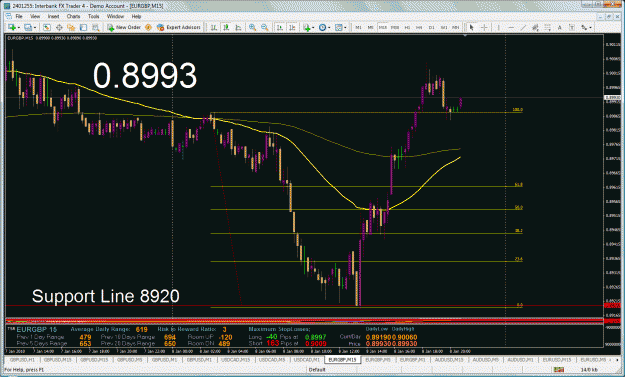Click the Indicators list icon
Image resolution: width=625 pixels, height=377 pixels.
(x=306, y=27)
